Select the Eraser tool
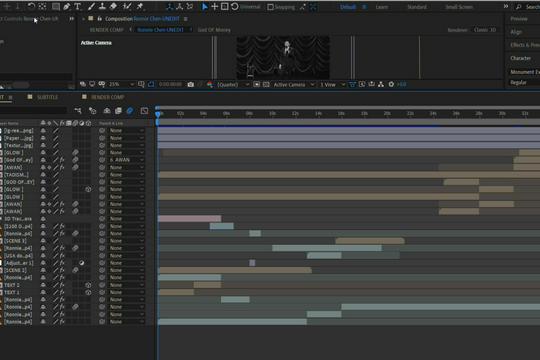The width and height of the screenshot is (540, 360). 114,6
